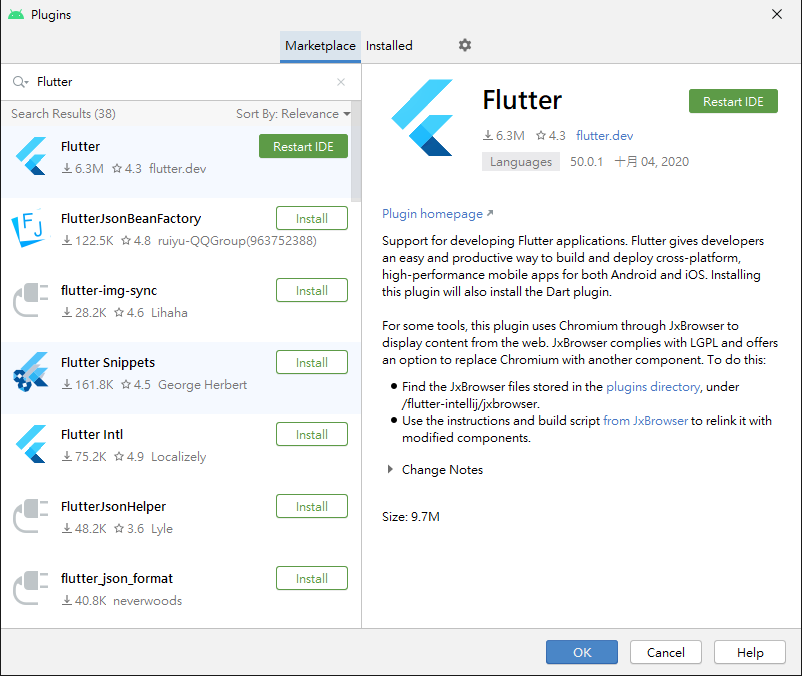Open the plugins directory link
The height and width of the screenshot is (676, 802).
(x=653, y=387)
